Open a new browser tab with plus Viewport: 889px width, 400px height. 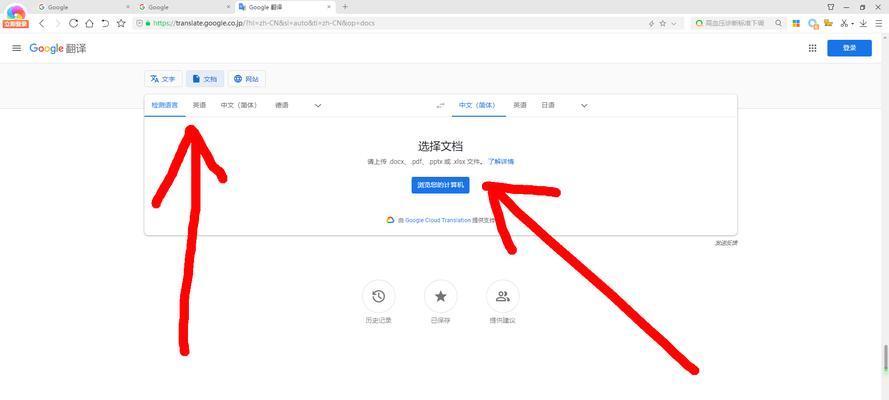[x=345, y=7]
